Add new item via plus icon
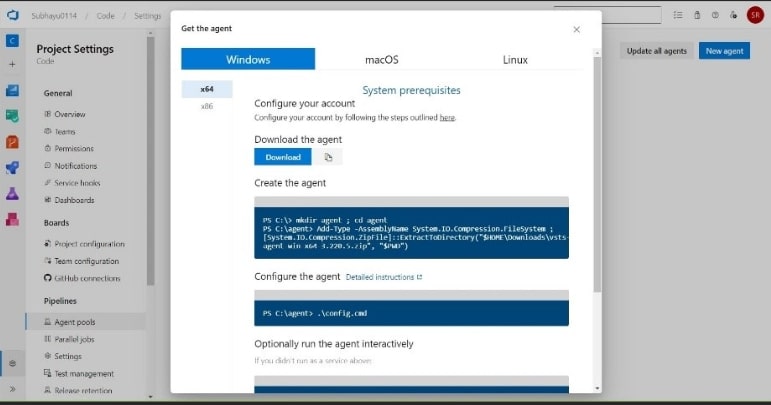Viewport: 771px width, 405px height. [12, 64]
